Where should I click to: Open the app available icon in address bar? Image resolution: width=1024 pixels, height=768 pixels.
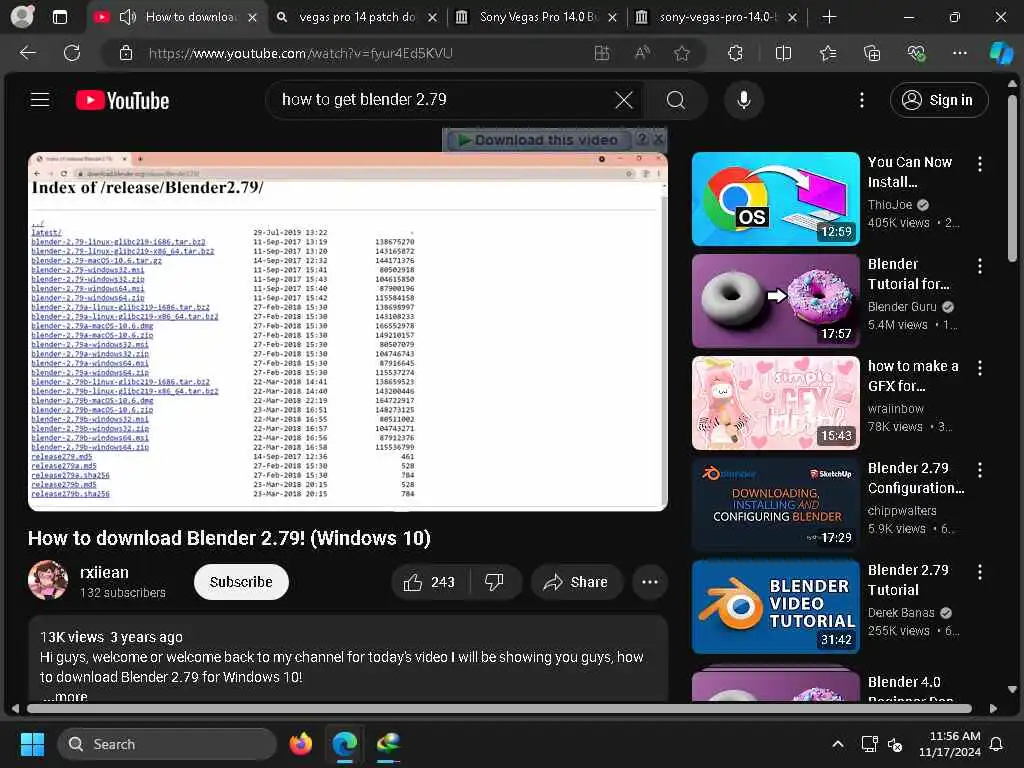click(x=602, y=53)
